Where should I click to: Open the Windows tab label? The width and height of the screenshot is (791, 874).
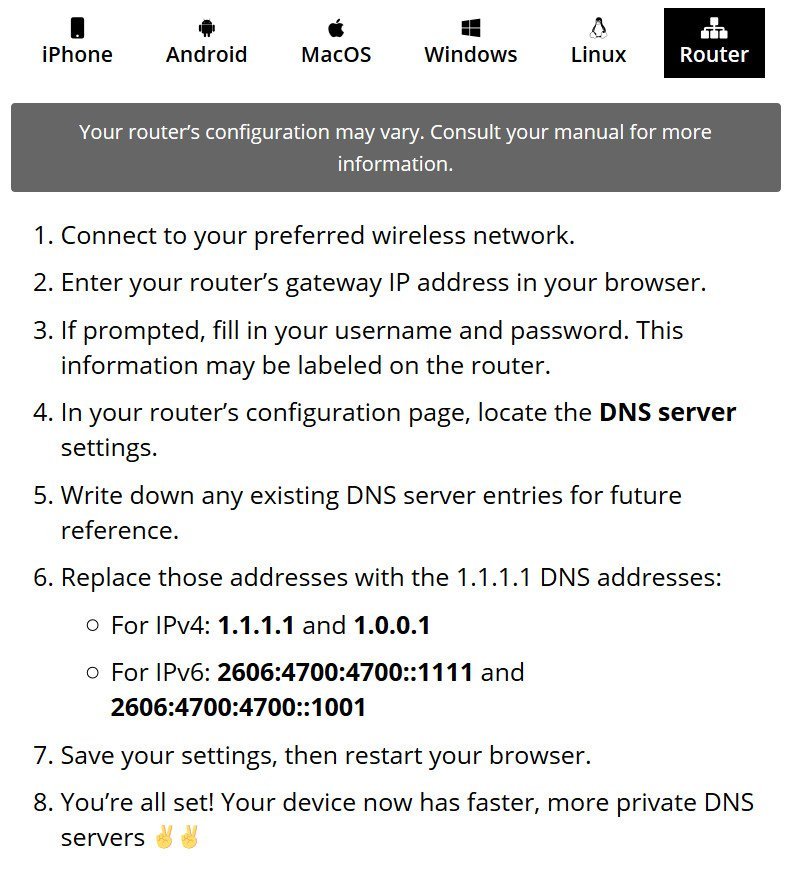click(471, 55)
